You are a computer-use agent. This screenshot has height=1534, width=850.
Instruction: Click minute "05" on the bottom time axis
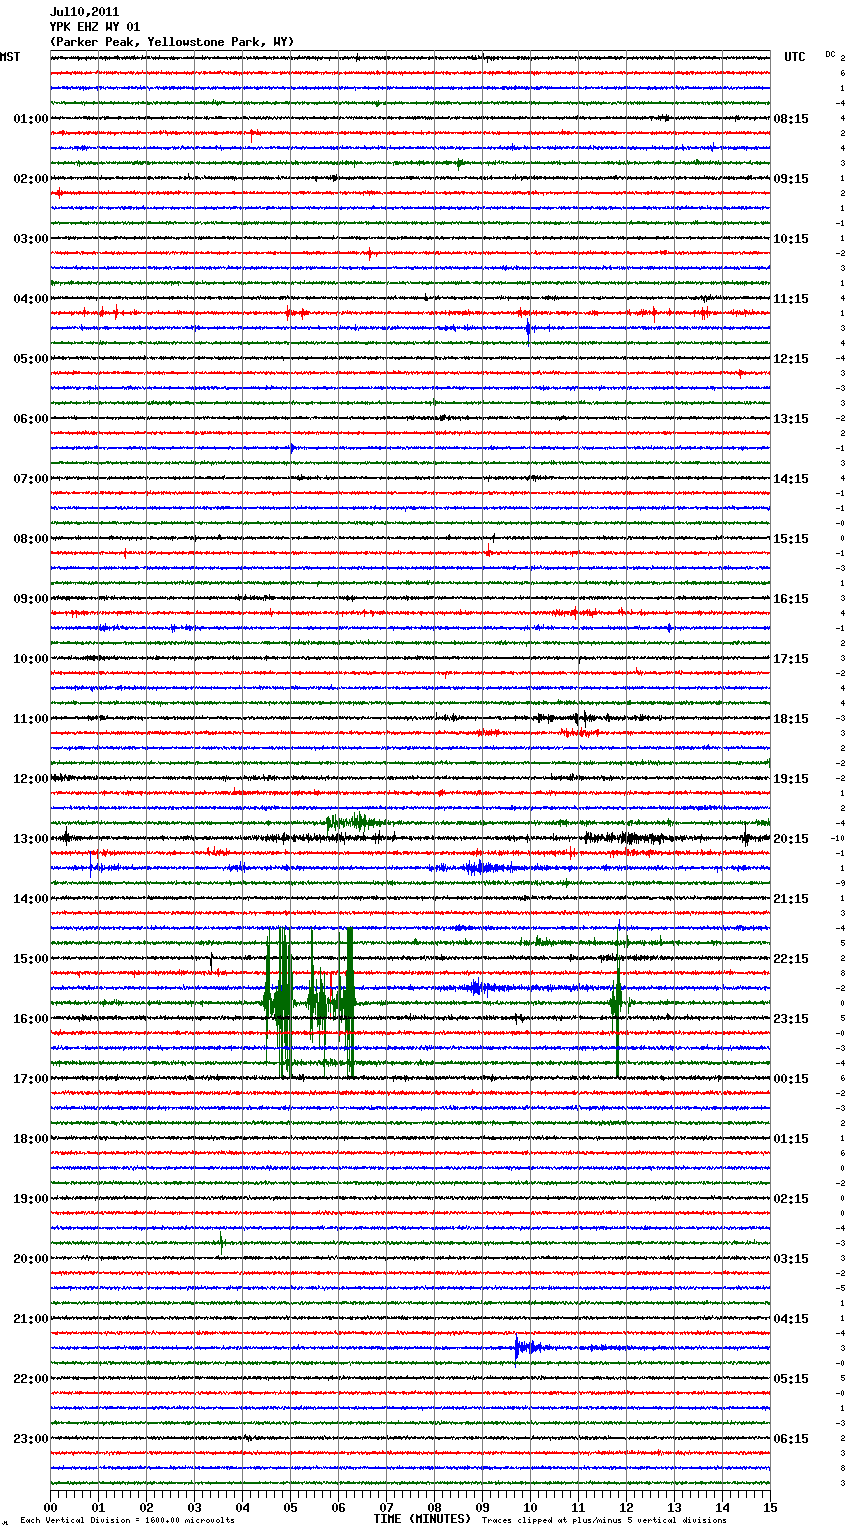point(290,1507)
